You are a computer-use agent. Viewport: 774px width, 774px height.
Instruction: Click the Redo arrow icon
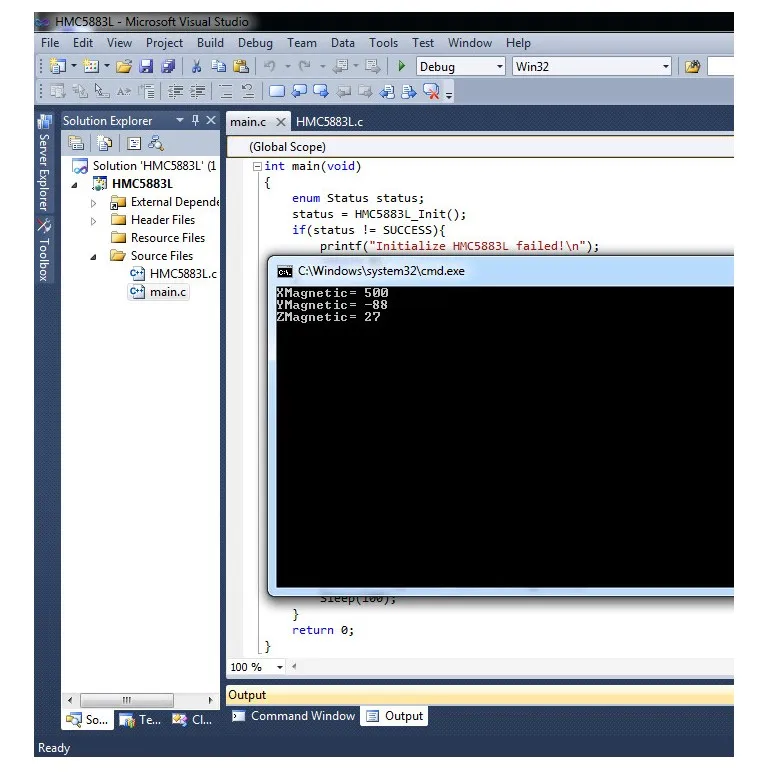tap(305, 66)
